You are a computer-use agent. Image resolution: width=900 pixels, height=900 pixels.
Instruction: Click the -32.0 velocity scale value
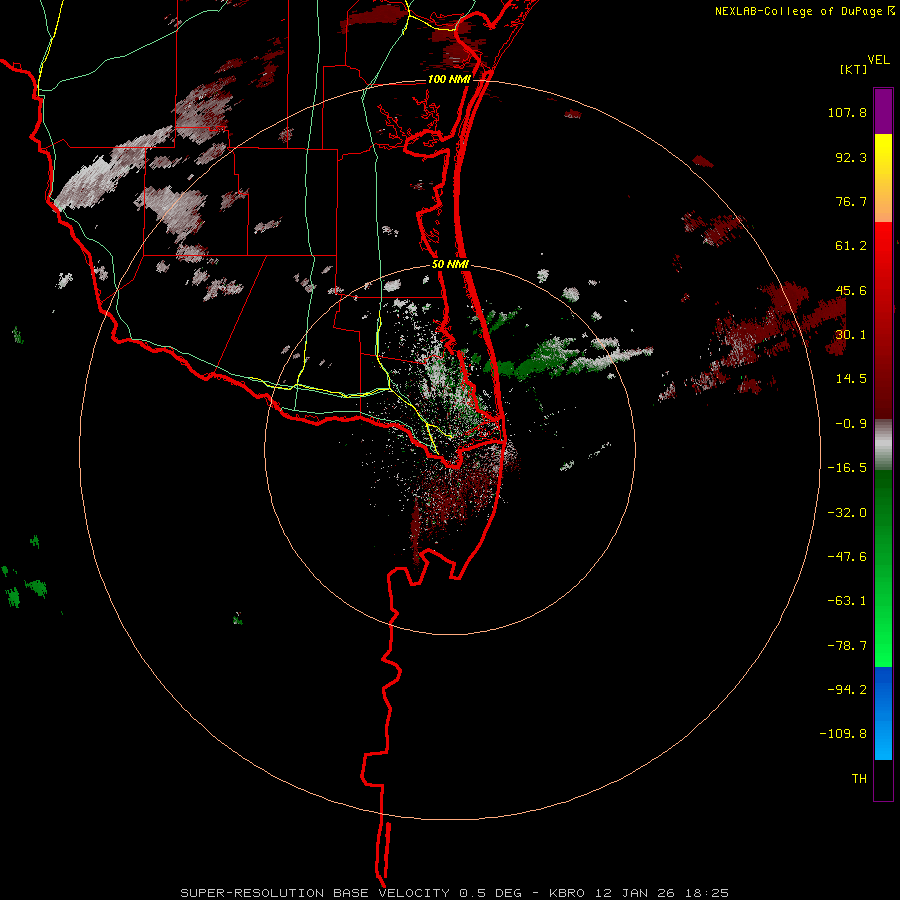(x=847, y=513)
